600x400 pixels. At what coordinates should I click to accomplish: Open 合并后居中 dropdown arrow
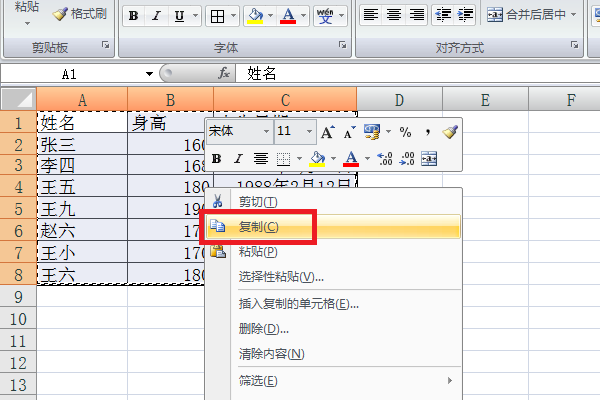coord(573,15)
